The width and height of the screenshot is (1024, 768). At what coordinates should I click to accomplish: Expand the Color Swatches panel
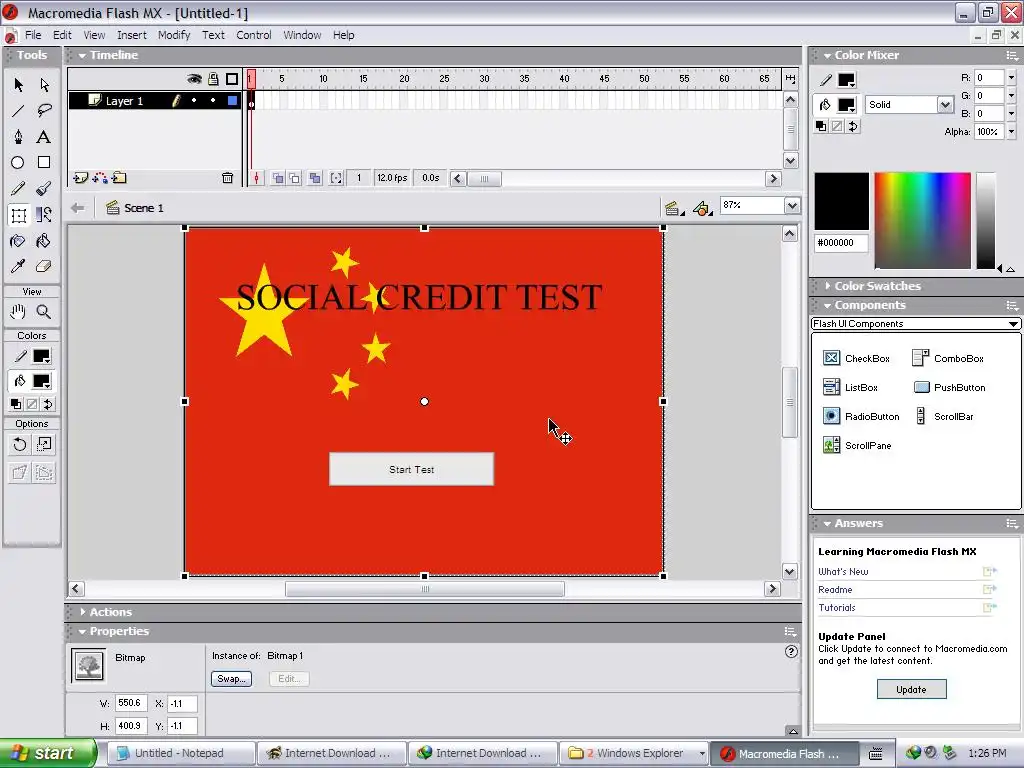[827, 286]
